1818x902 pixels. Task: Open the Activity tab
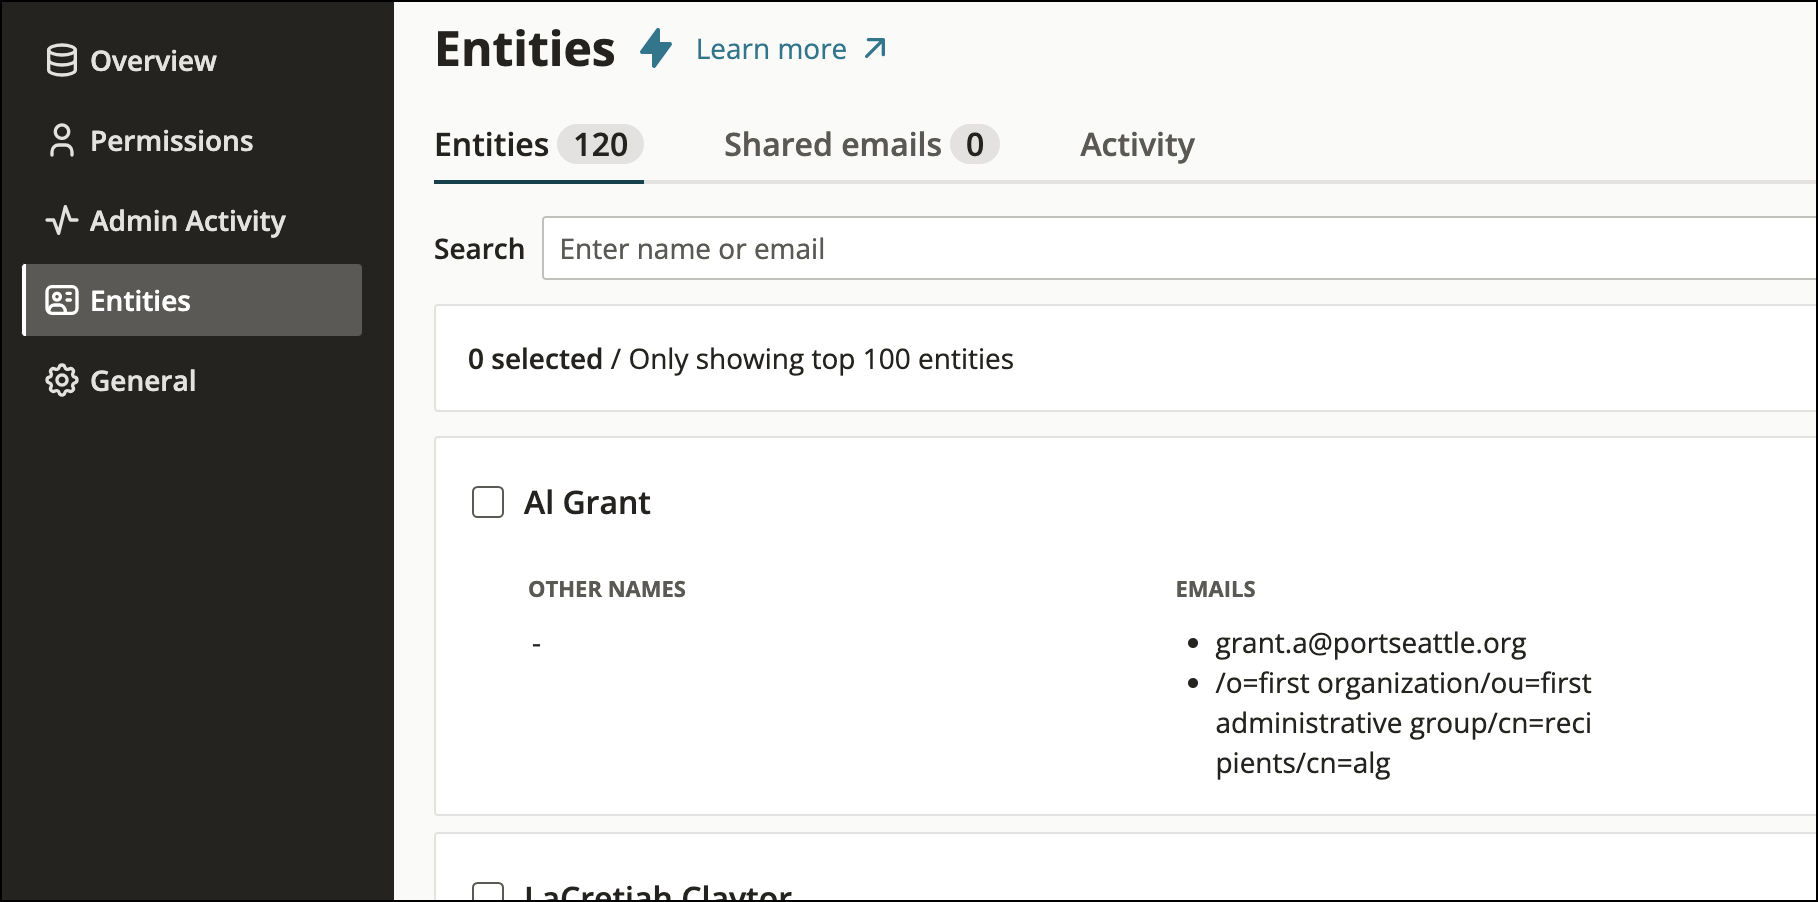[x=1137, y=146]
